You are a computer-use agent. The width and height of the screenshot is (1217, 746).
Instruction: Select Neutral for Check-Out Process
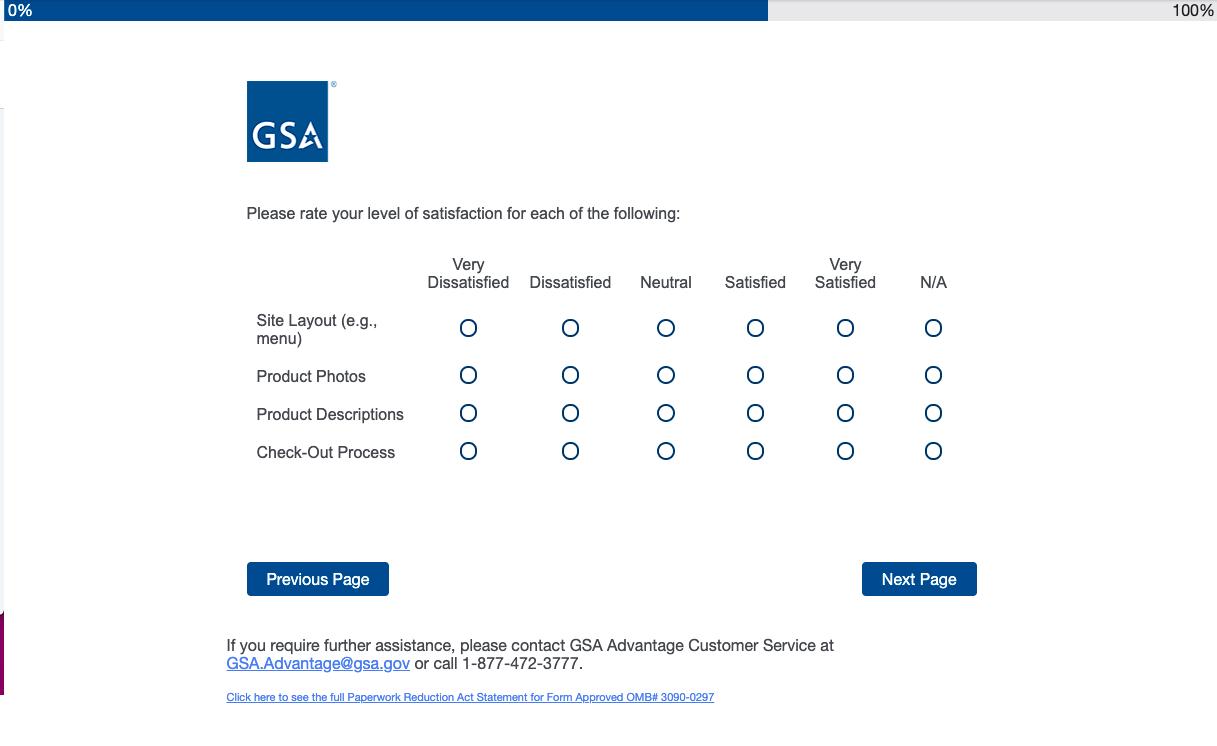(x=666, y=451)
